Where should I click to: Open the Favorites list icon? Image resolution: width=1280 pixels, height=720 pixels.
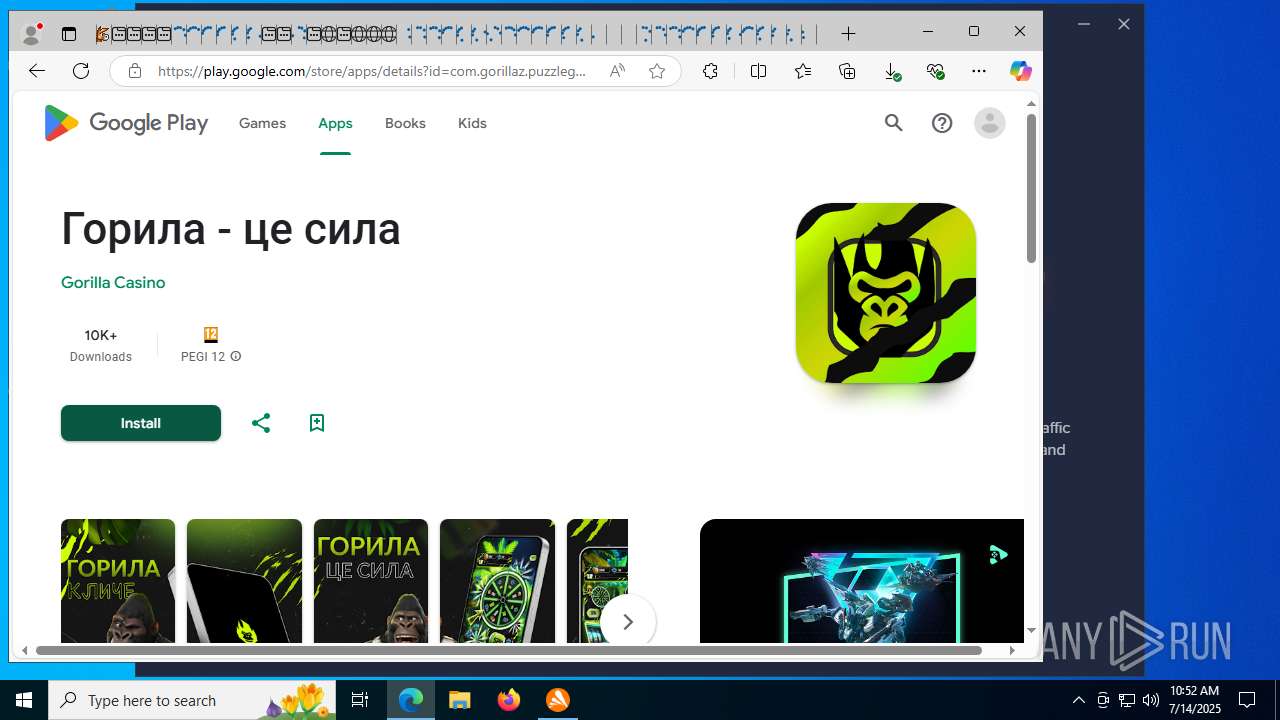point(803,71)
